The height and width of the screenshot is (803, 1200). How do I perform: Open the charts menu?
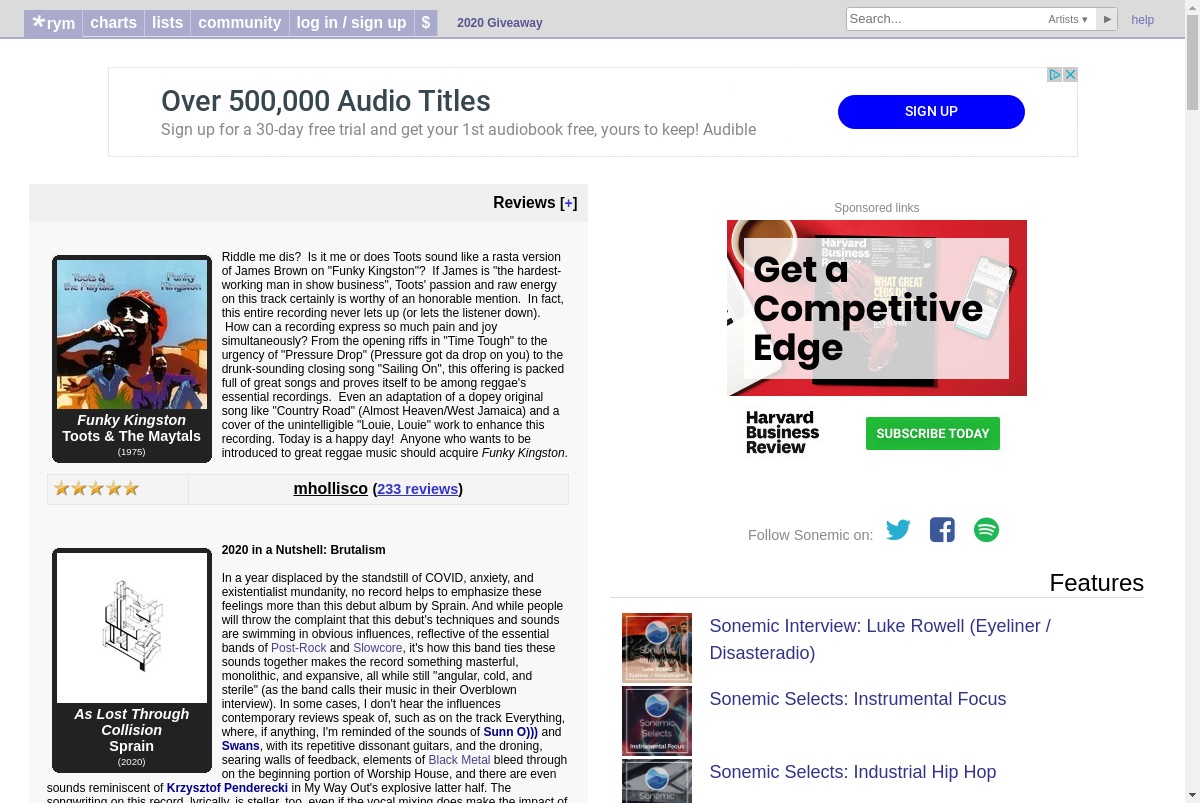[113, 22]
